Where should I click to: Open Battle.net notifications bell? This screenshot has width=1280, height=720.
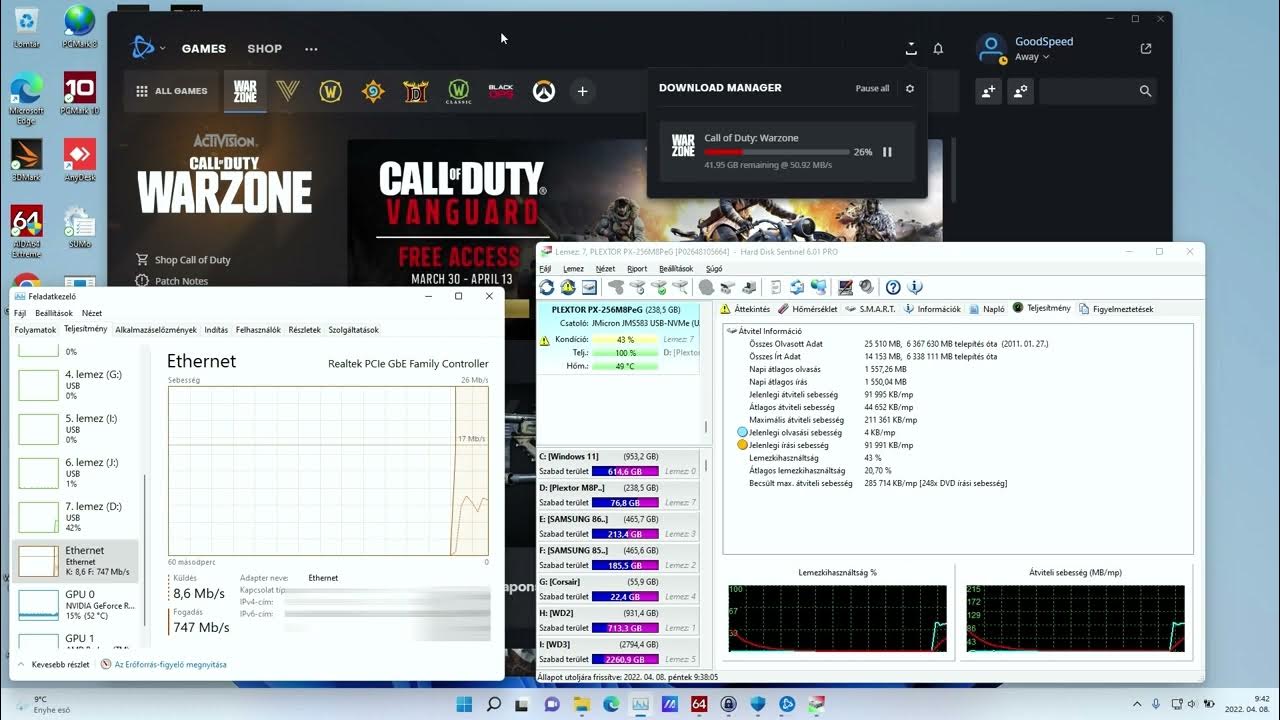pyautogui.click(x=938, y=48)
